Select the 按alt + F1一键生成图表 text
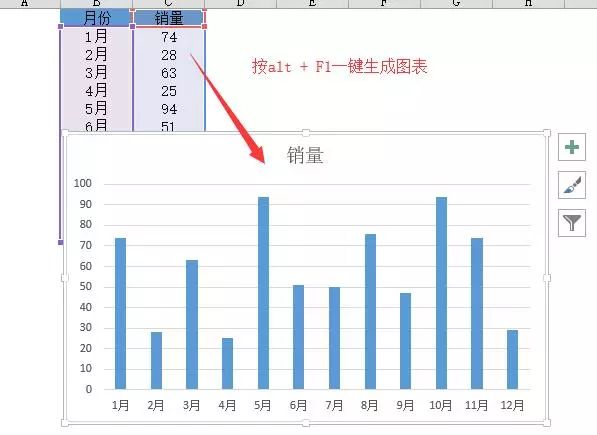597x435 pixels. (x=339, y=67)
